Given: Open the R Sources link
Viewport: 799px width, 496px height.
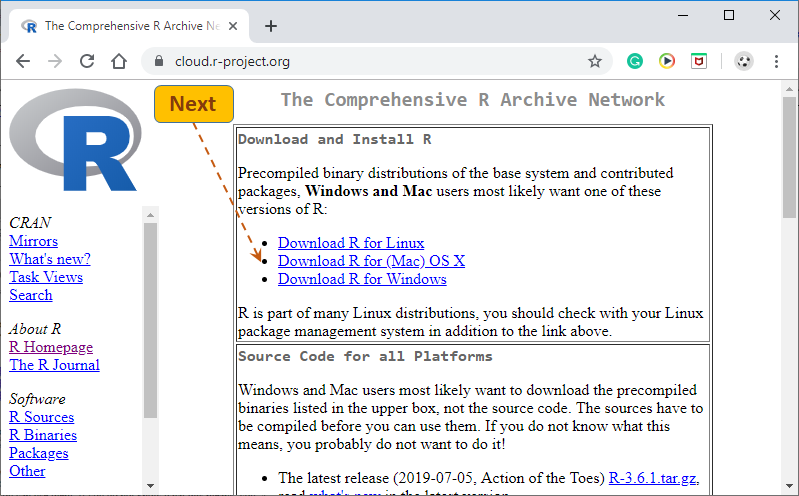Looking at the screenshot, I should tap(42, 417).
